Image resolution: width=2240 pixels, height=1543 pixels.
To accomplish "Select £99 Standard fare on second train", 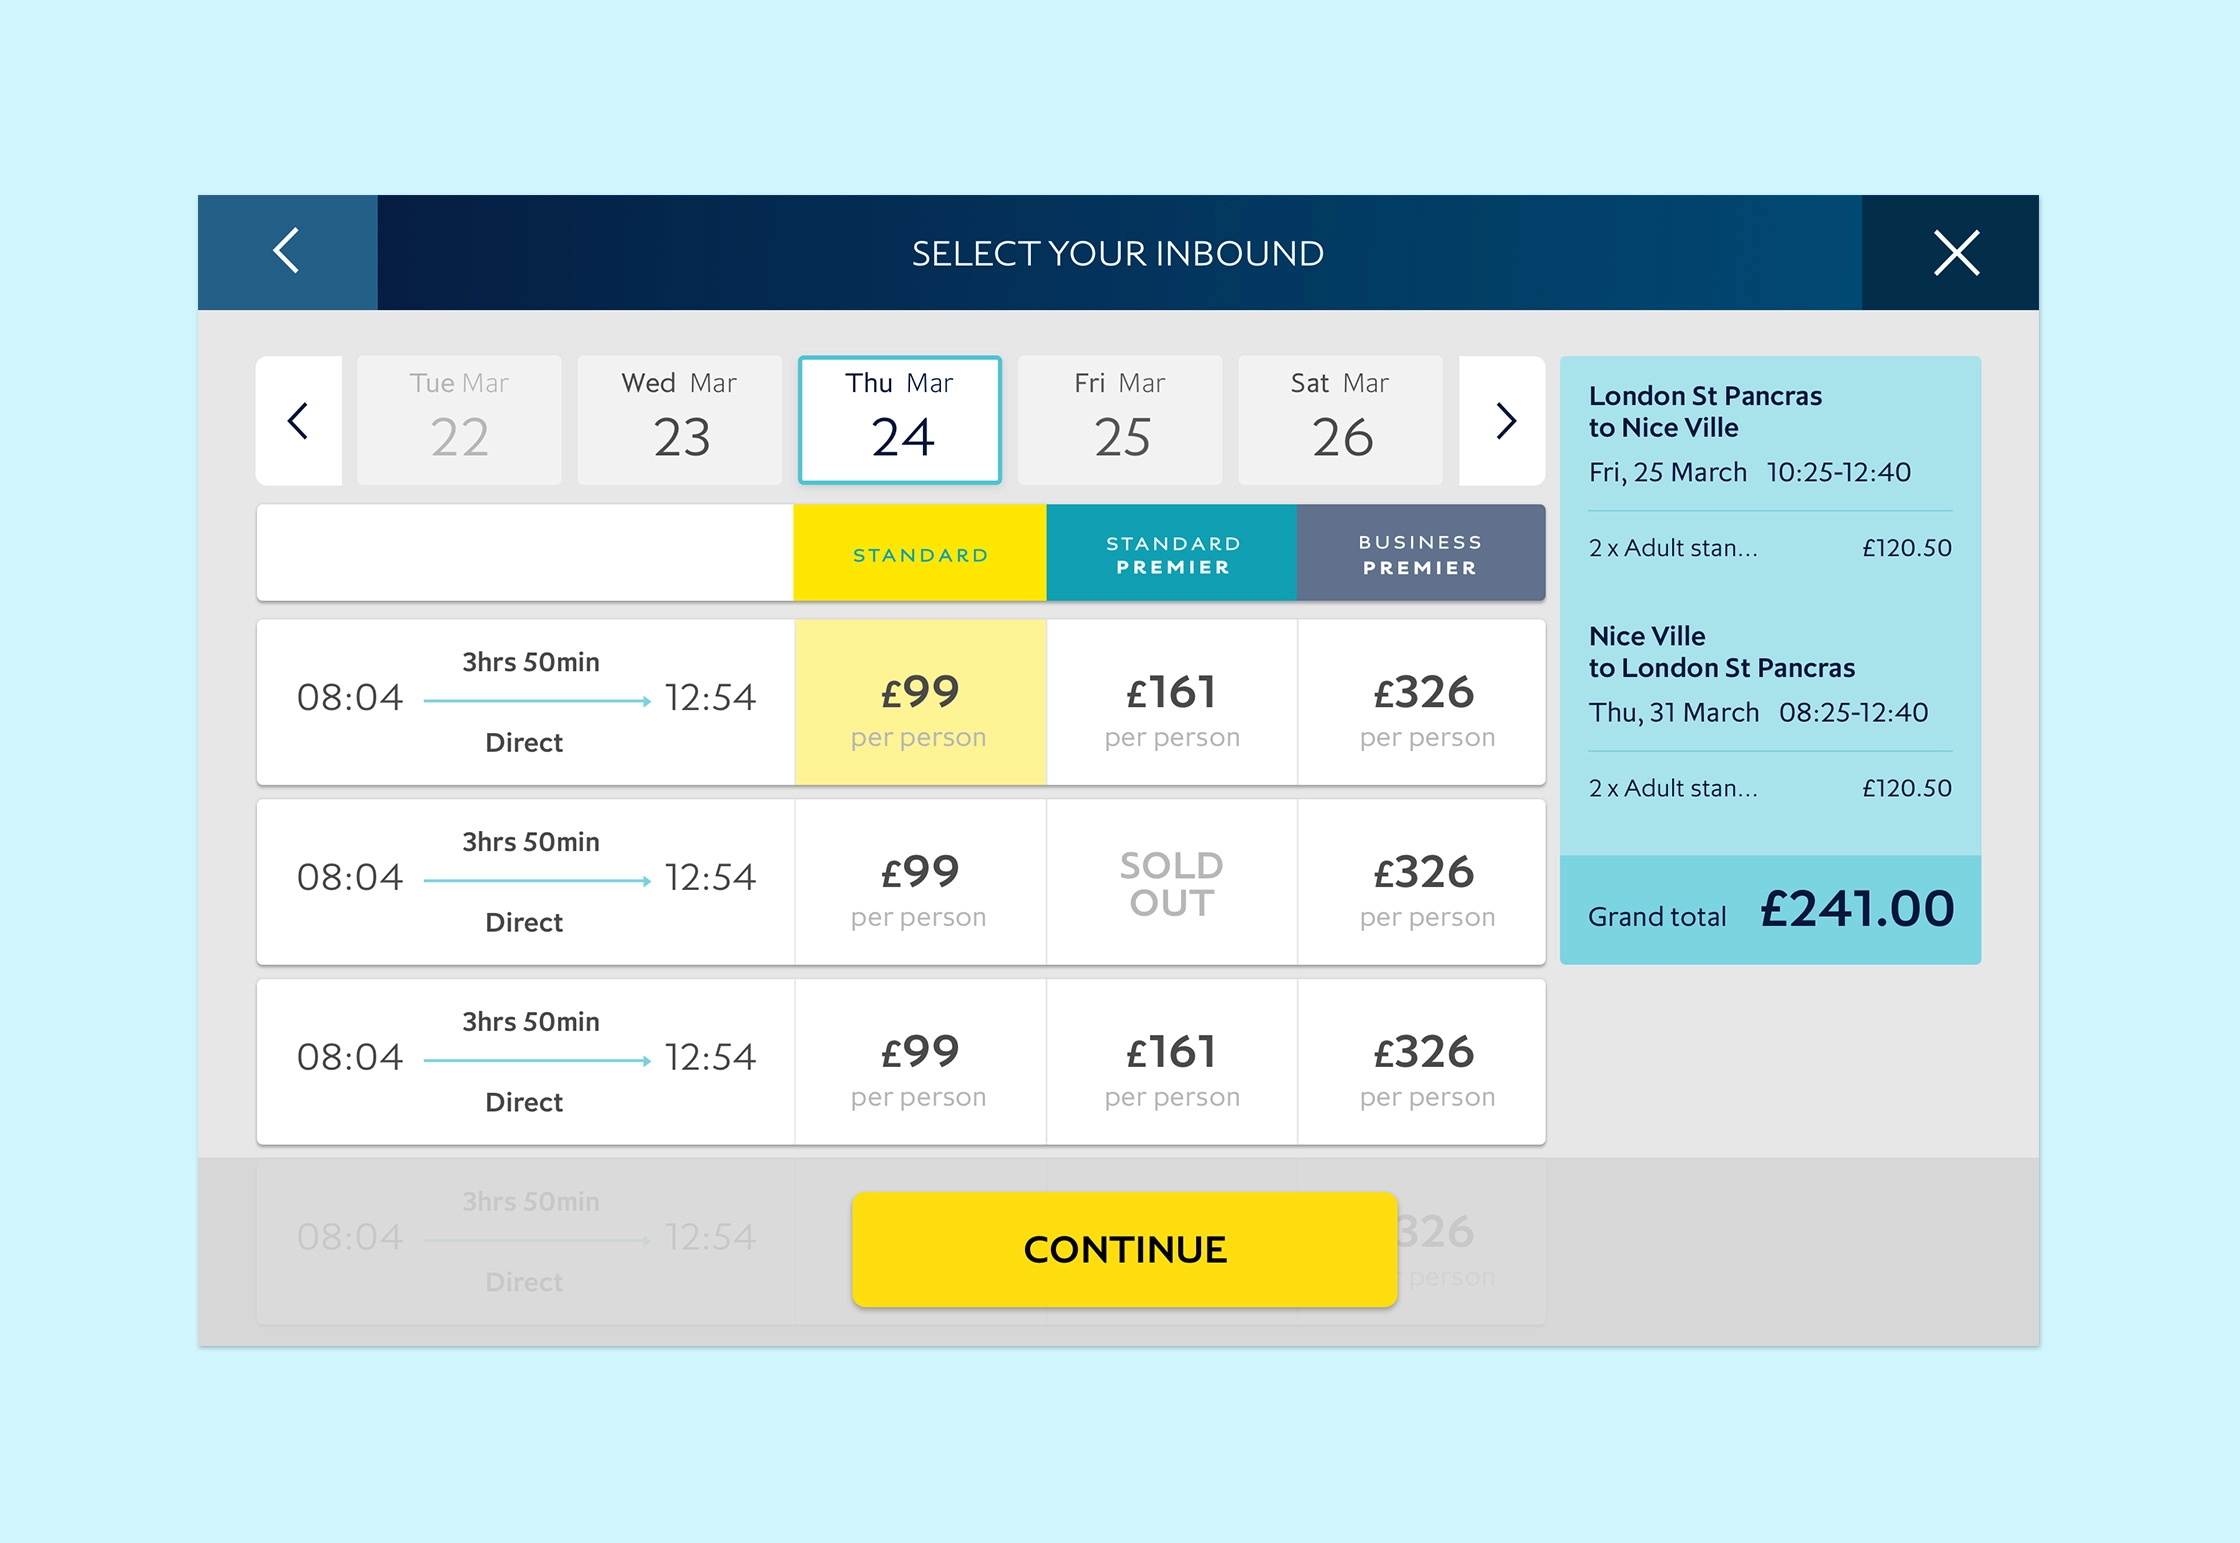I will click(x=920, y=883).
